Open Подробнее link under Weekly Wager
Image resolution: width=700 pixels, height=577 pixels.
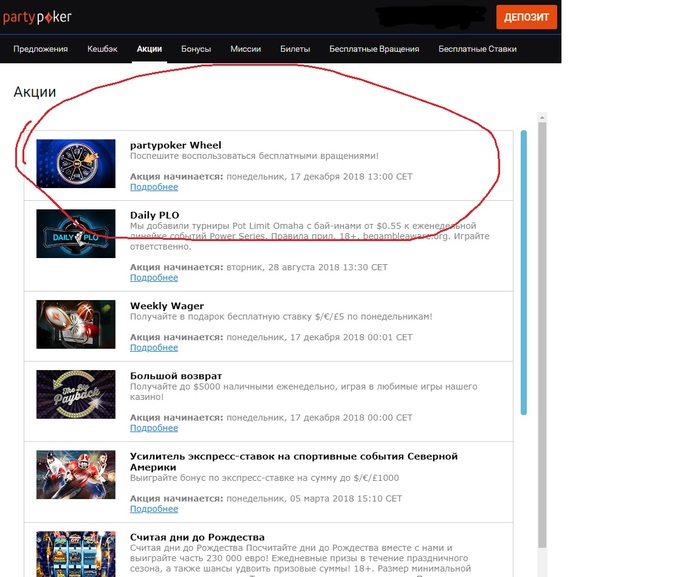click(154, 347)
